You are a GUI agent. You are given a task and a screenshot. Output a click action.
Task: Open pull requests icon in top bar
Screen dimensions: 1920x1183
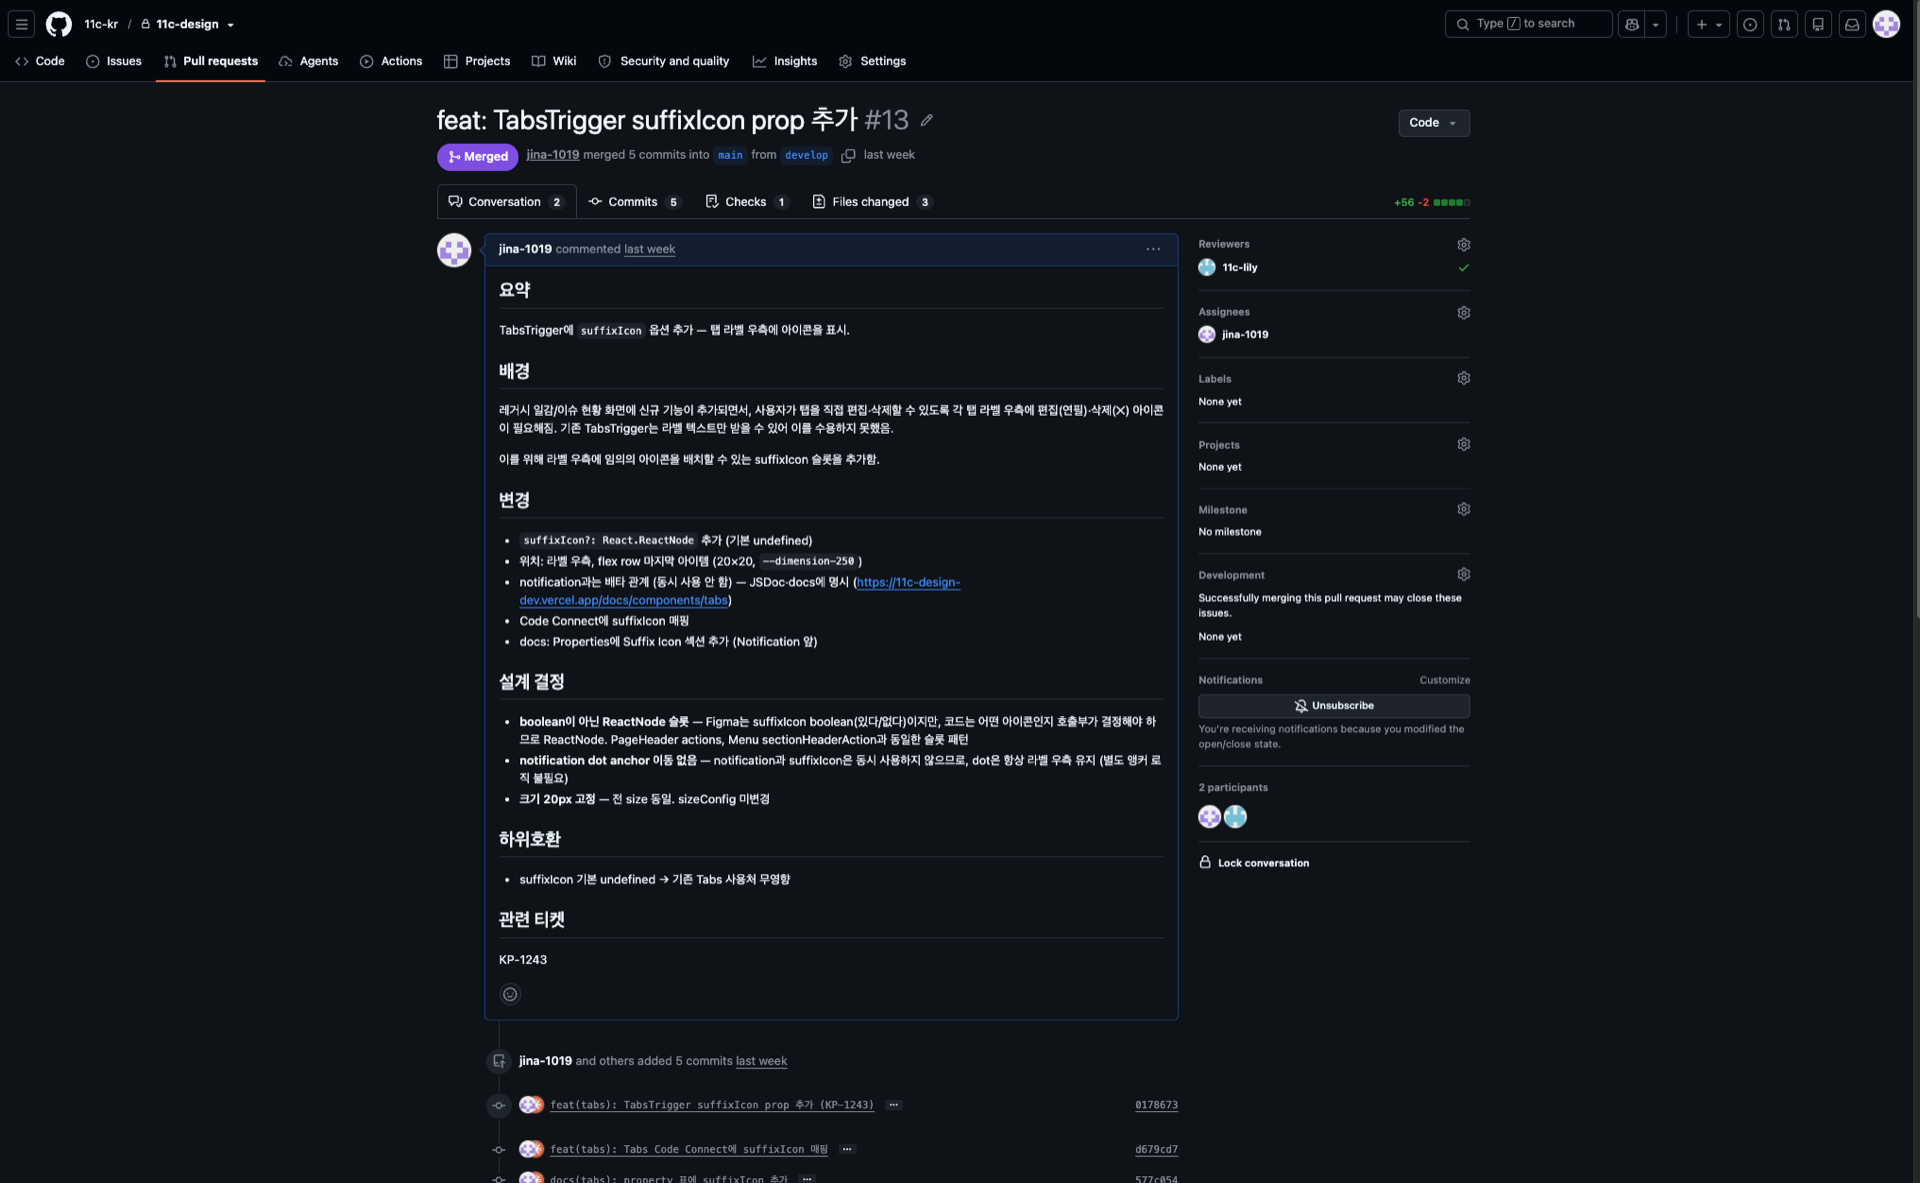coord(1784,24)
